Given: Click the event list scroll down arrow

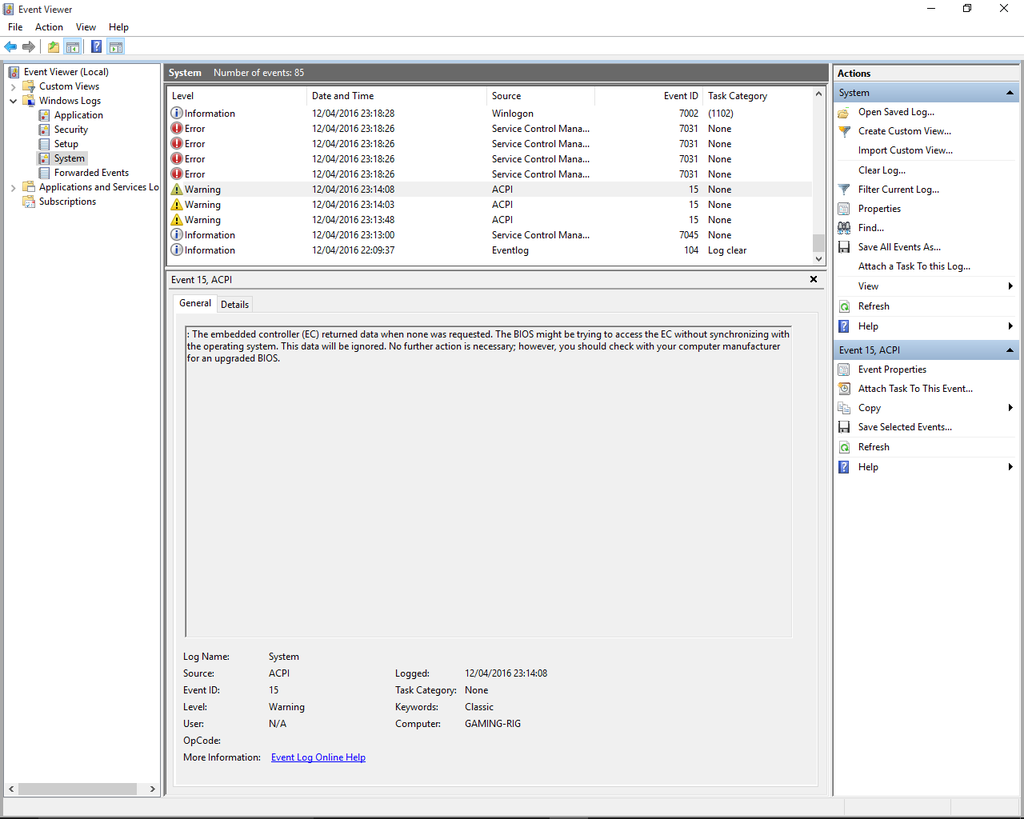Looking at the screenshot, I should tap(818, 259).
